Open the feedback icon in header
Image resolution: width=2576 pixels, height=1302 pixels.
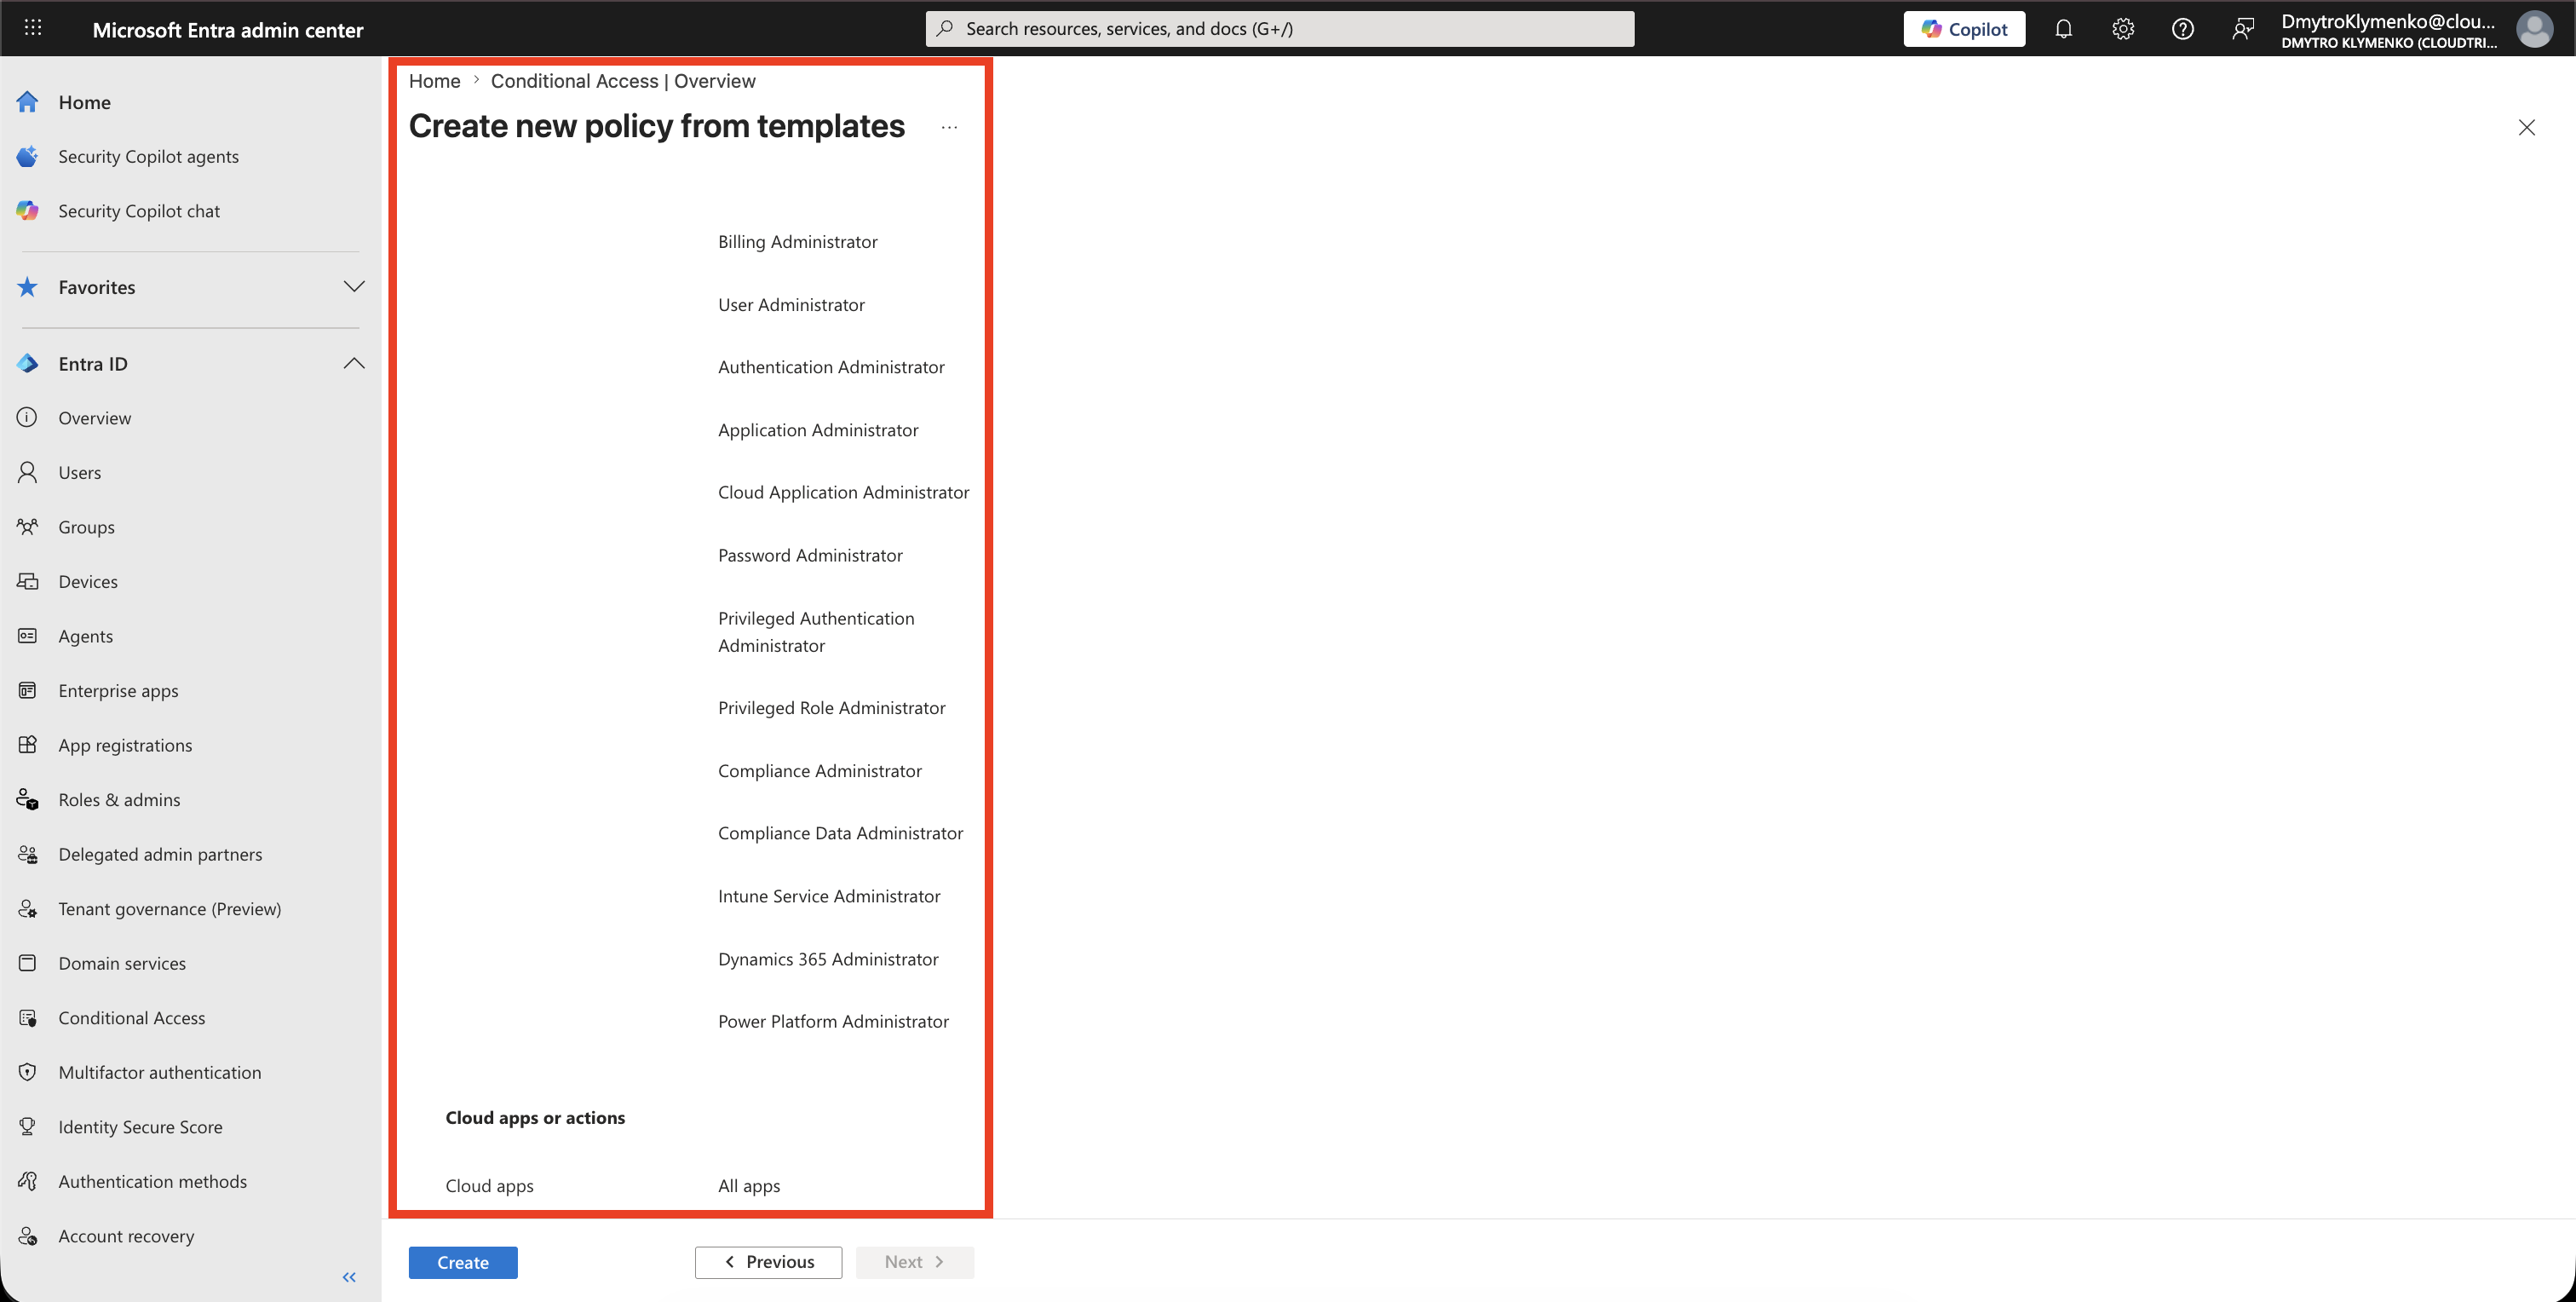2243,29
